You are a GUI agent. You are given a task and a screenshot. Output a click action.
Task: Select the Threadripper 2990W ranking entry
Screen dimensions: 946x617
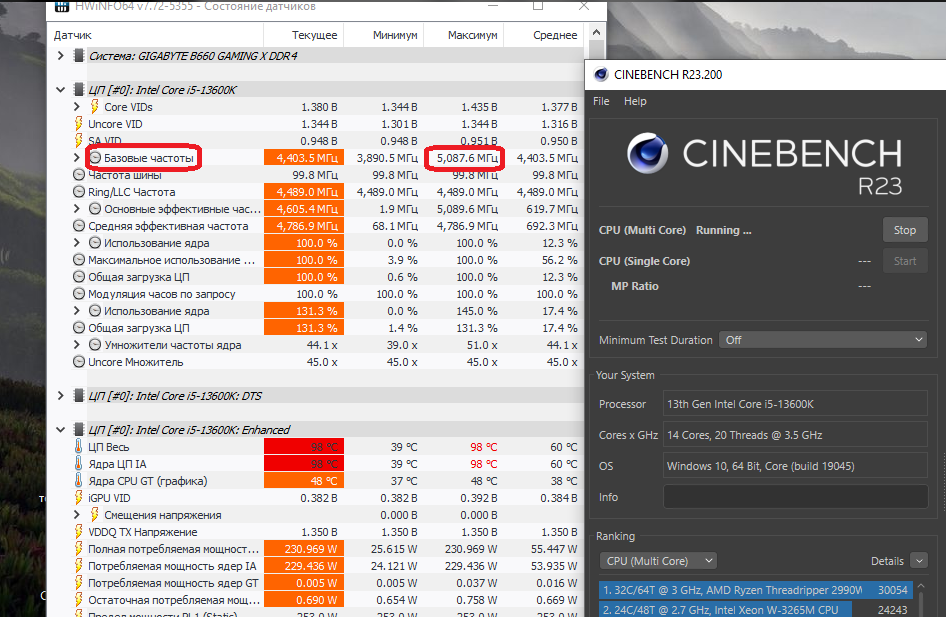(x=755, y=590)
